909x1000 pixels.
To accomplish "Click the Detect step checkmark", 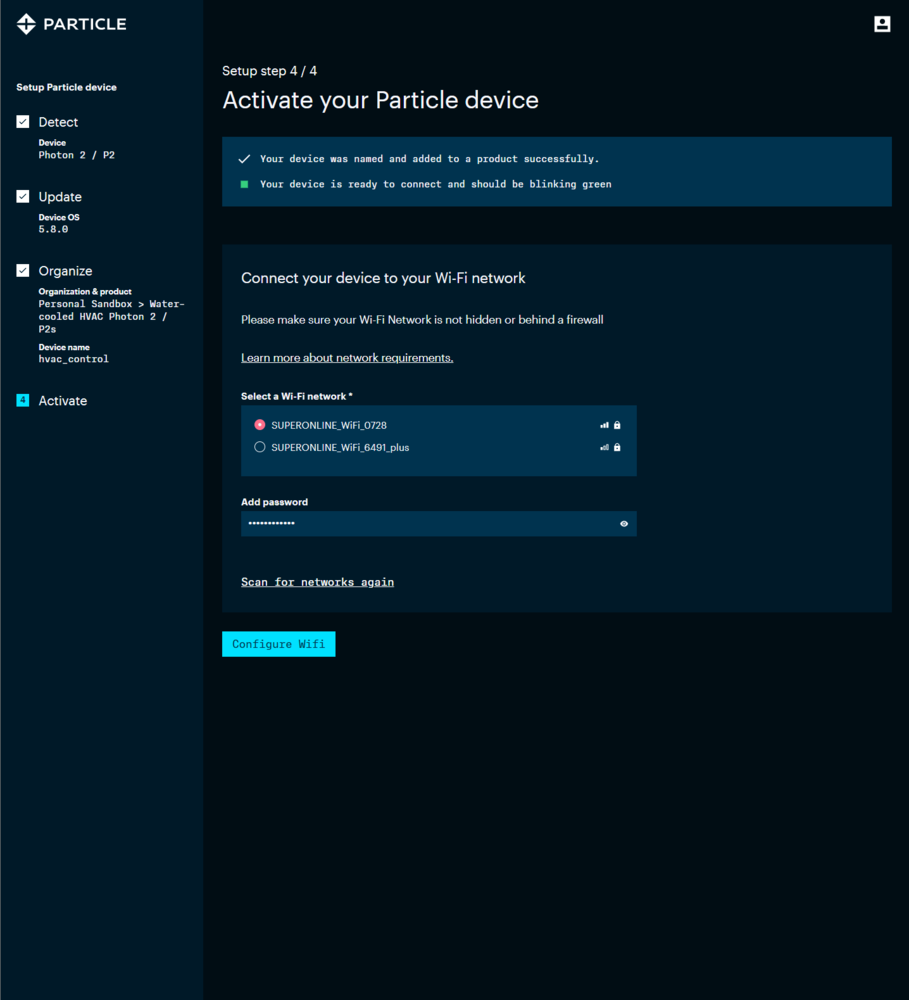I will 23,122.
